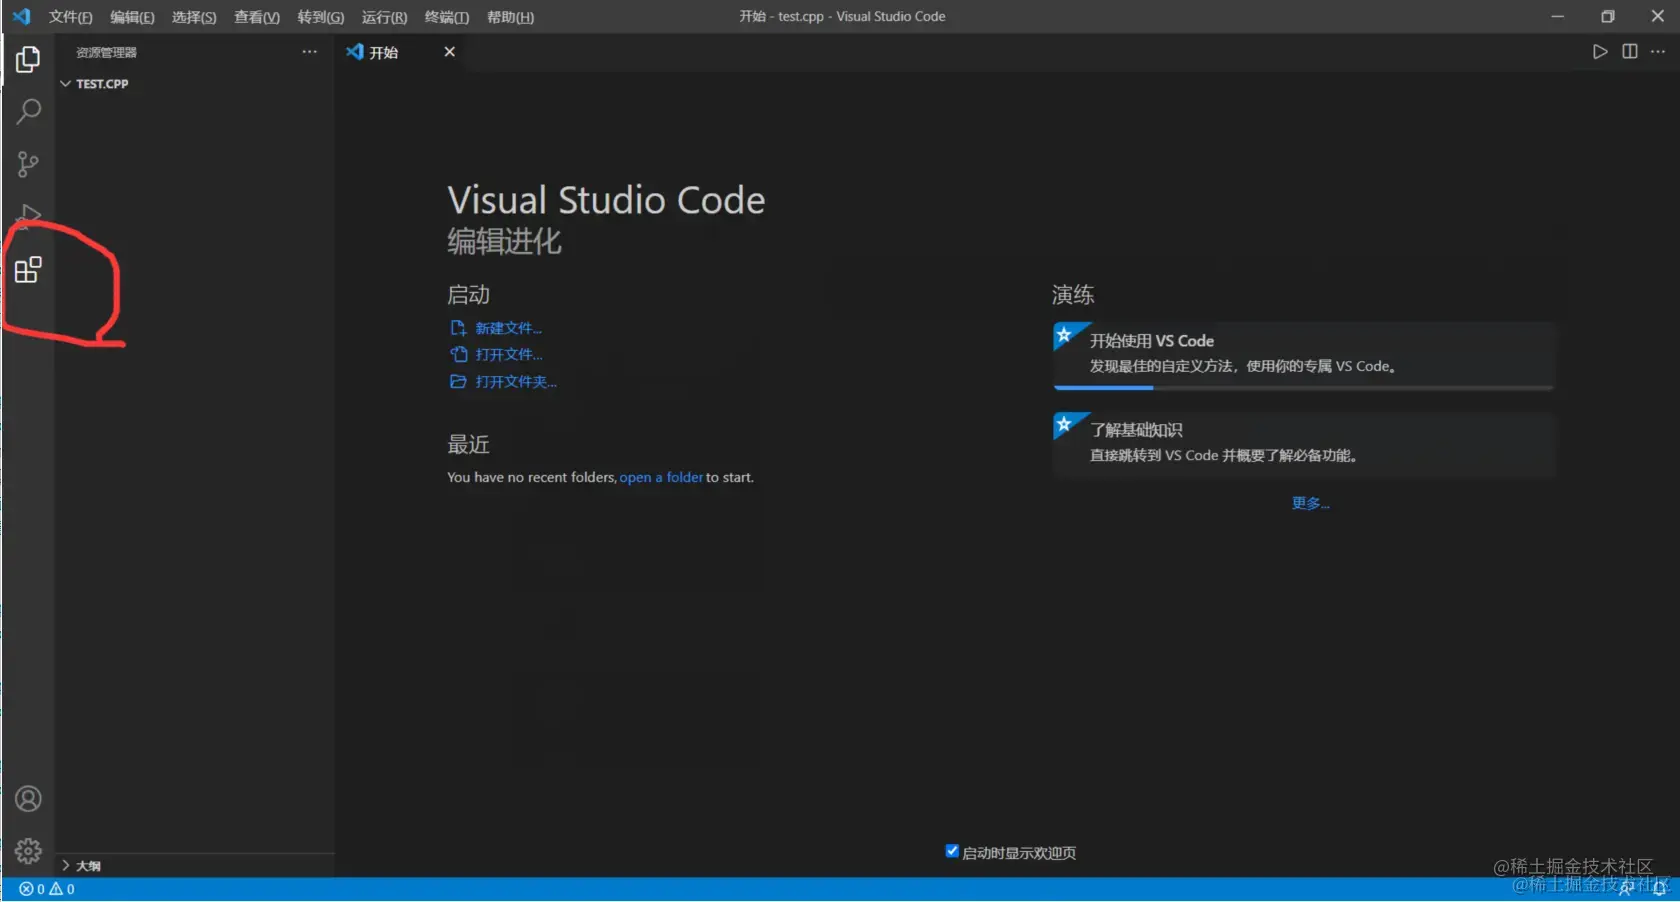Open the 查看(V) menu
Viewport: 1680px width, 902px height.
pos(257,17)
